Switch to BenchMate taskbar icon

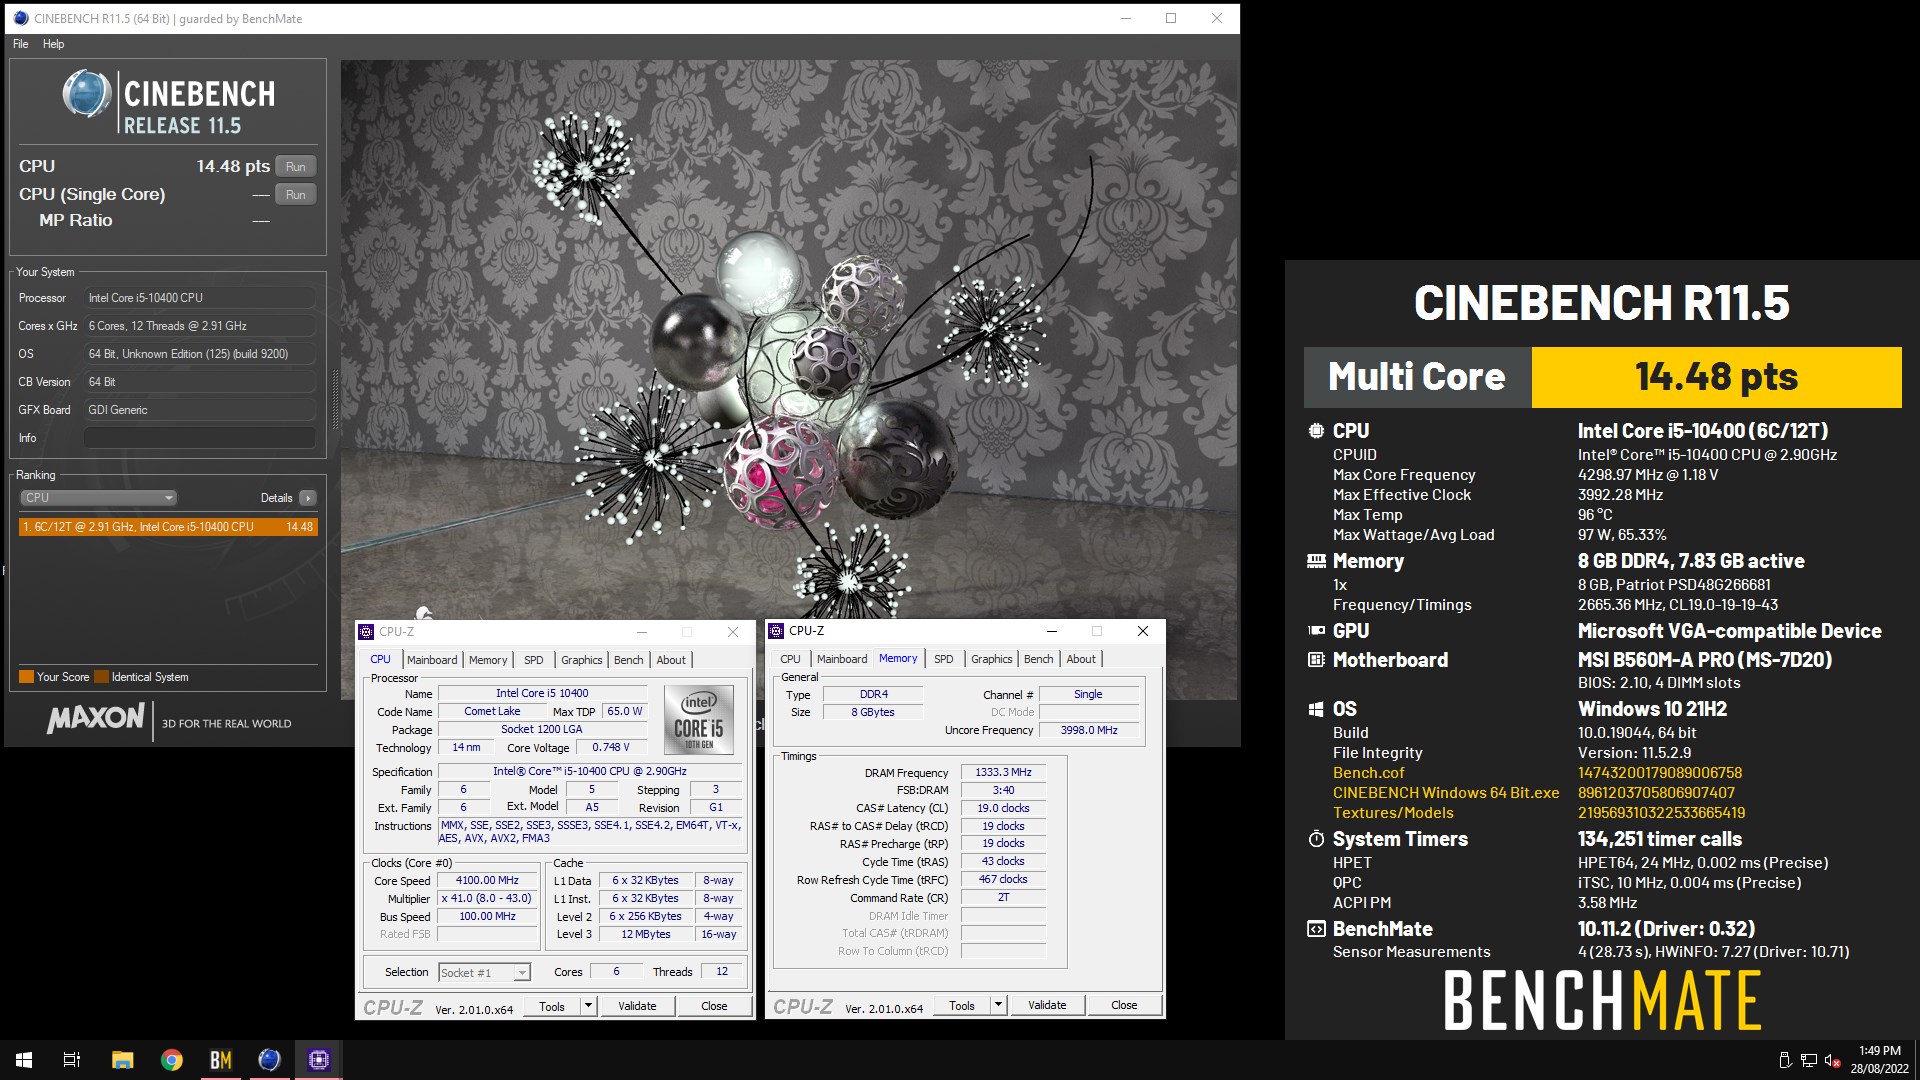[220, 1060]
